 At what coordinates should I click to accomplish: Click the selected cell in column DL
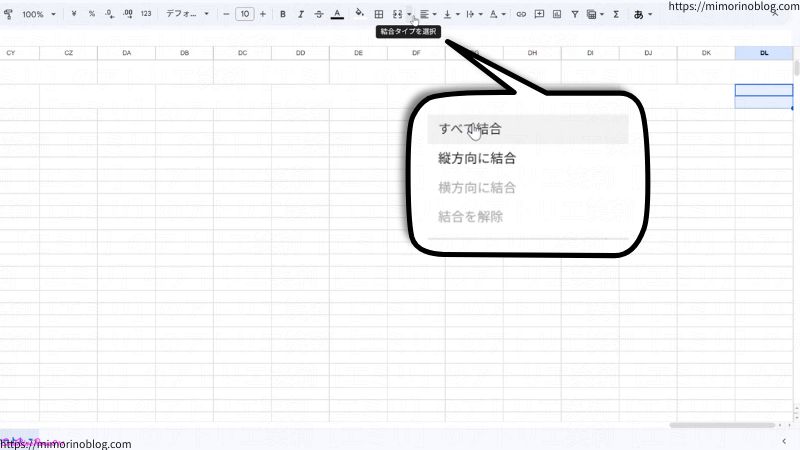(x=764, y=90)
